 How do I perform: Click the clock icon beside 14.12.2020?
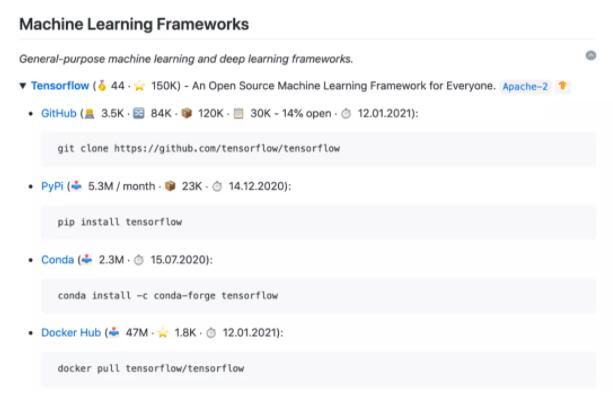[217, 186]
